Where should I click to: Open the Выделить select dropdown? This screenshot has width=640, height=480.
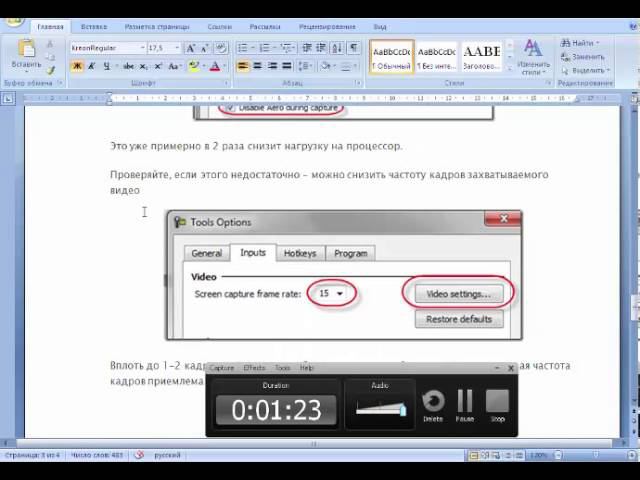click(x=608, y=71)
